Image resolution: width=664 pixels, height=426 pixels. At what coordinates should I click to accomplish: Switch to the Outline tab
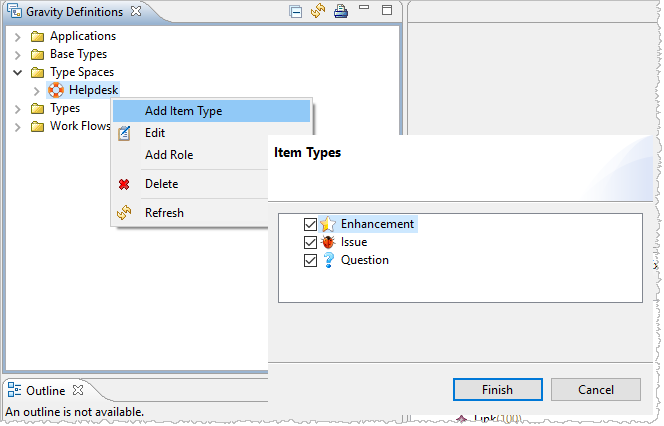point(45,390)
